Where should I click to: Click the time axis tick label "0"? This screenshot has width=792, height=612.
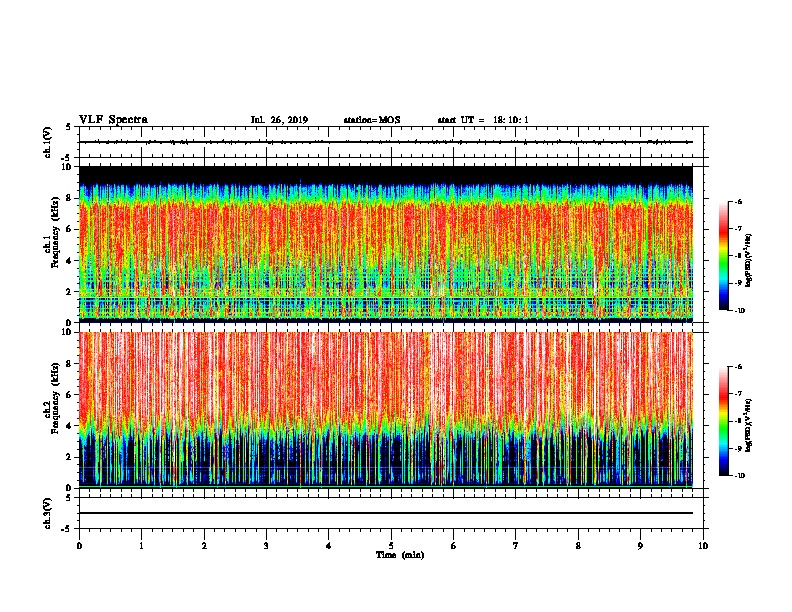[x=79, y=545]
